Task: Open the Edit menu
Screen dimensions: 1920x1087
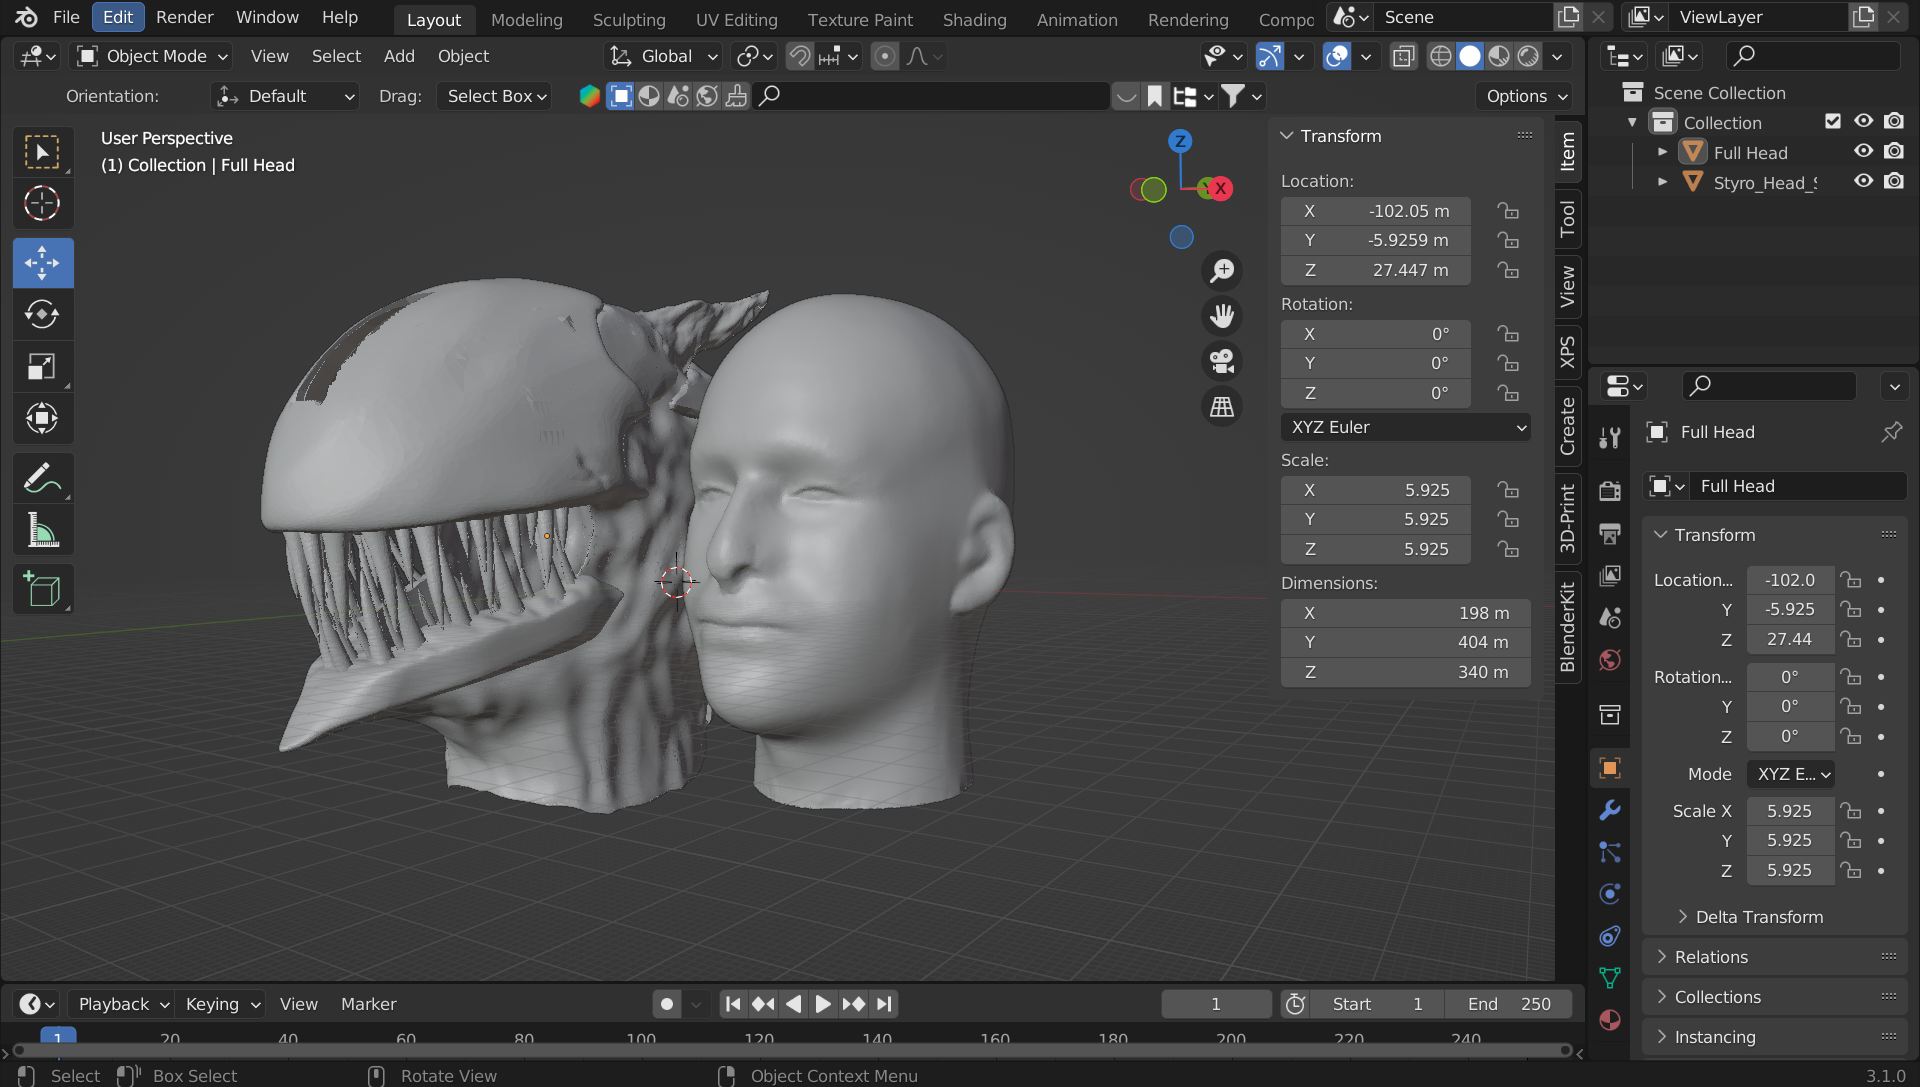Action: (x=118, y=17)
